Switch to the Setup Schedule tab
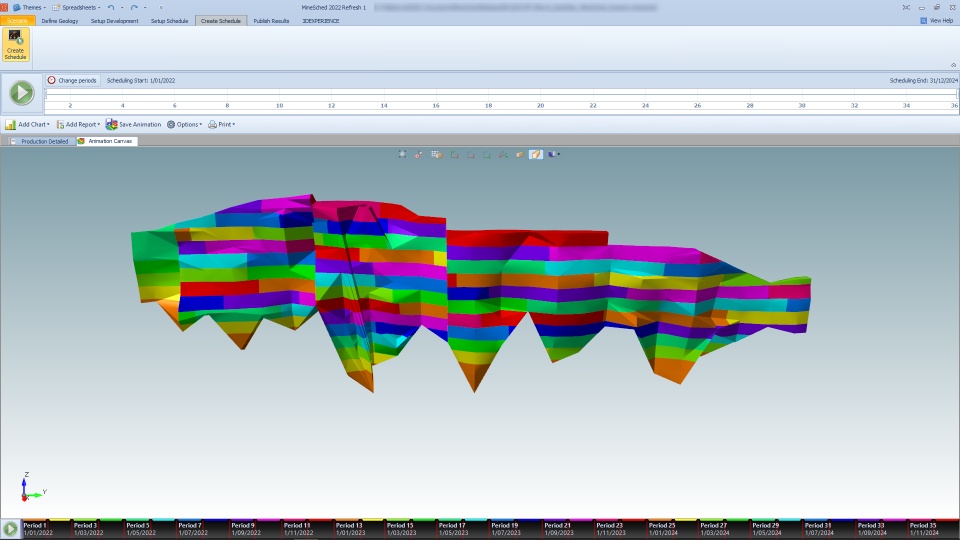Image resolution: width=960 pixels, height=540 pixels. (x=169, y=21)
